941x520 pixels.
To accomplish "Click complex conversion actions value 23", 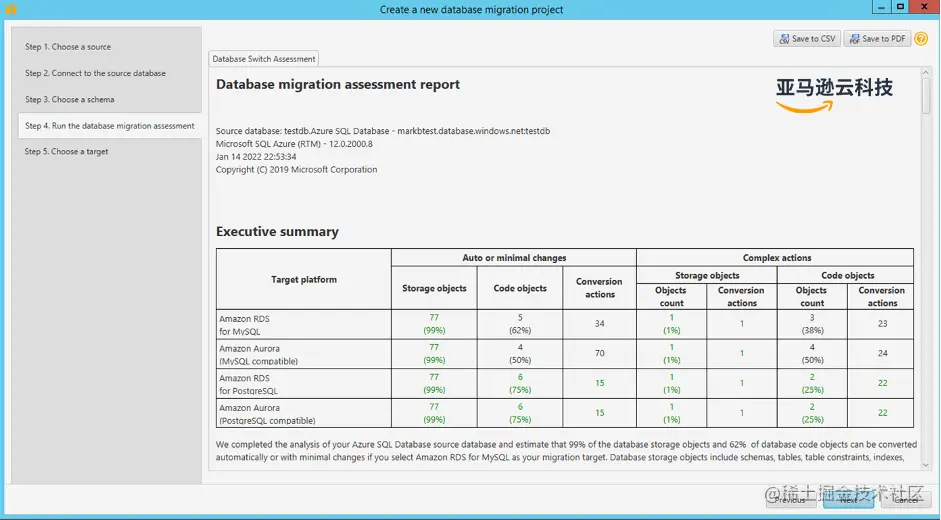I will coord(882,324).
